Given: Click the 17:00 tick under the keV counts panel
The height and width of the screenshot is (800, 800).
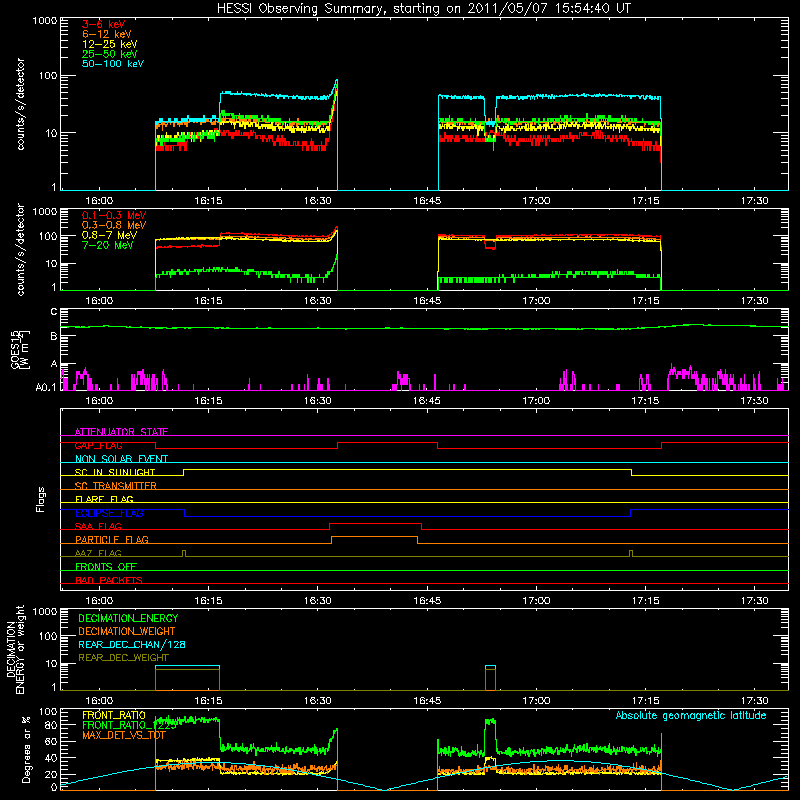Looking at the screenshot, I should pos(536,201).
